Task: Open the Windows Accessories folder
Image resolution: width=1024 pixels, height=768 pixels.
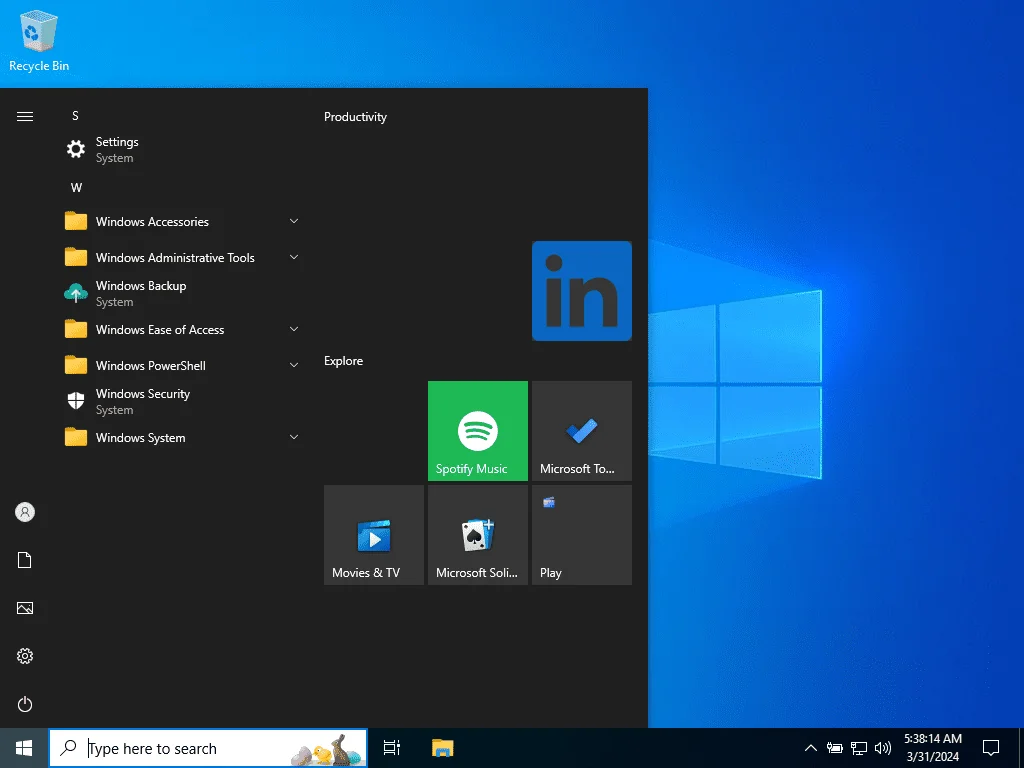Action: (182, 221)
